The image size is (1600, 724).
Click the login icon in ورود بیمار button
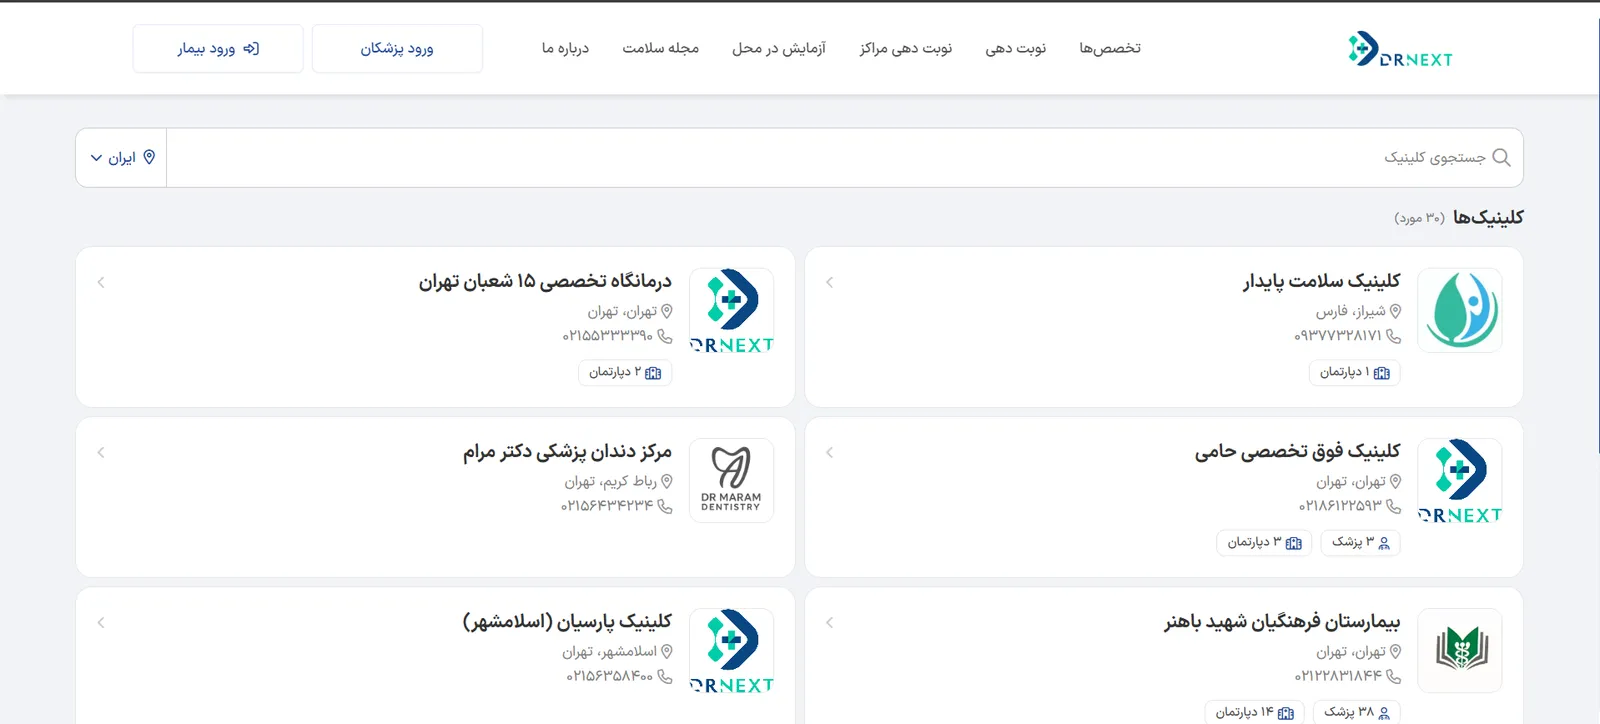[251, 48]
